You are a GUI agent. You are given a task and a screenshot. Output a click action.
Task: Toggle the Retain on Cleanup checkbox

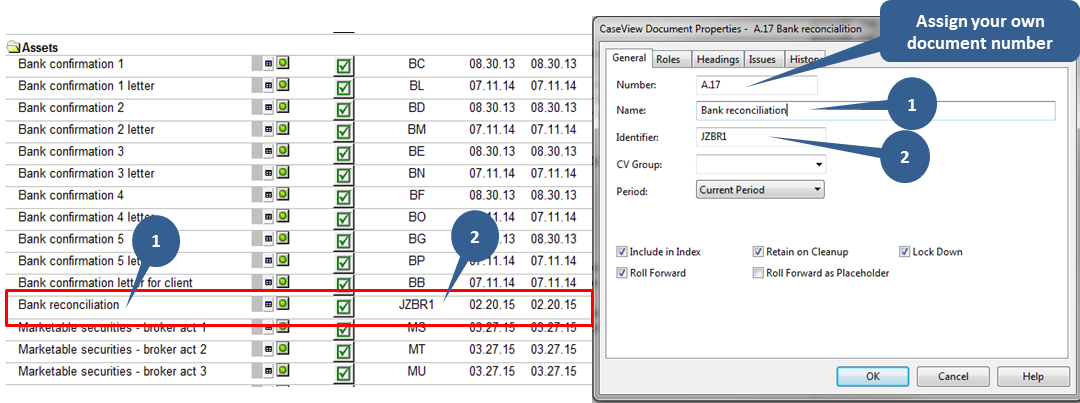(759, 252)
